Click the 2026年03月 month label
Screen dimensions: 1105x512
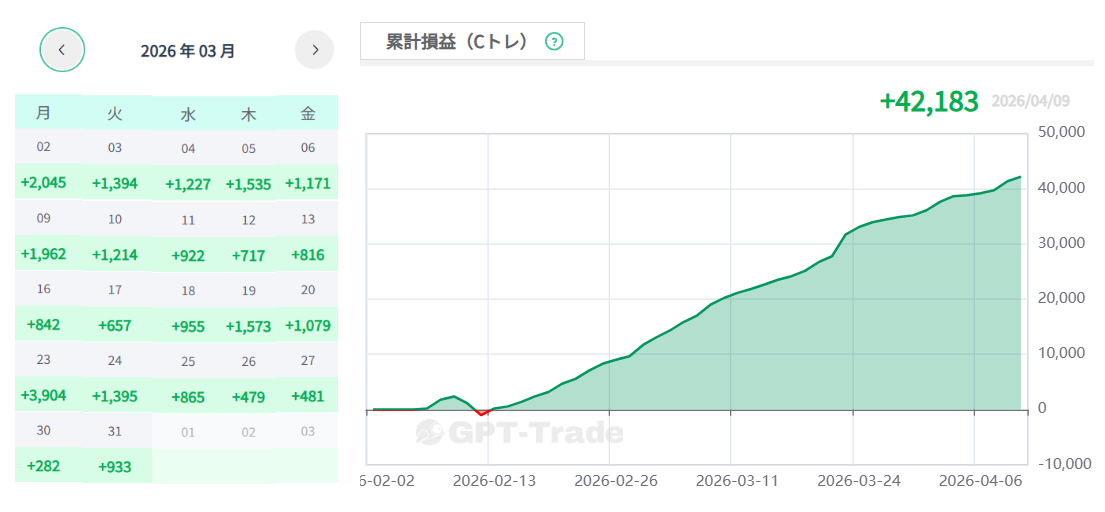click(188, 51)
